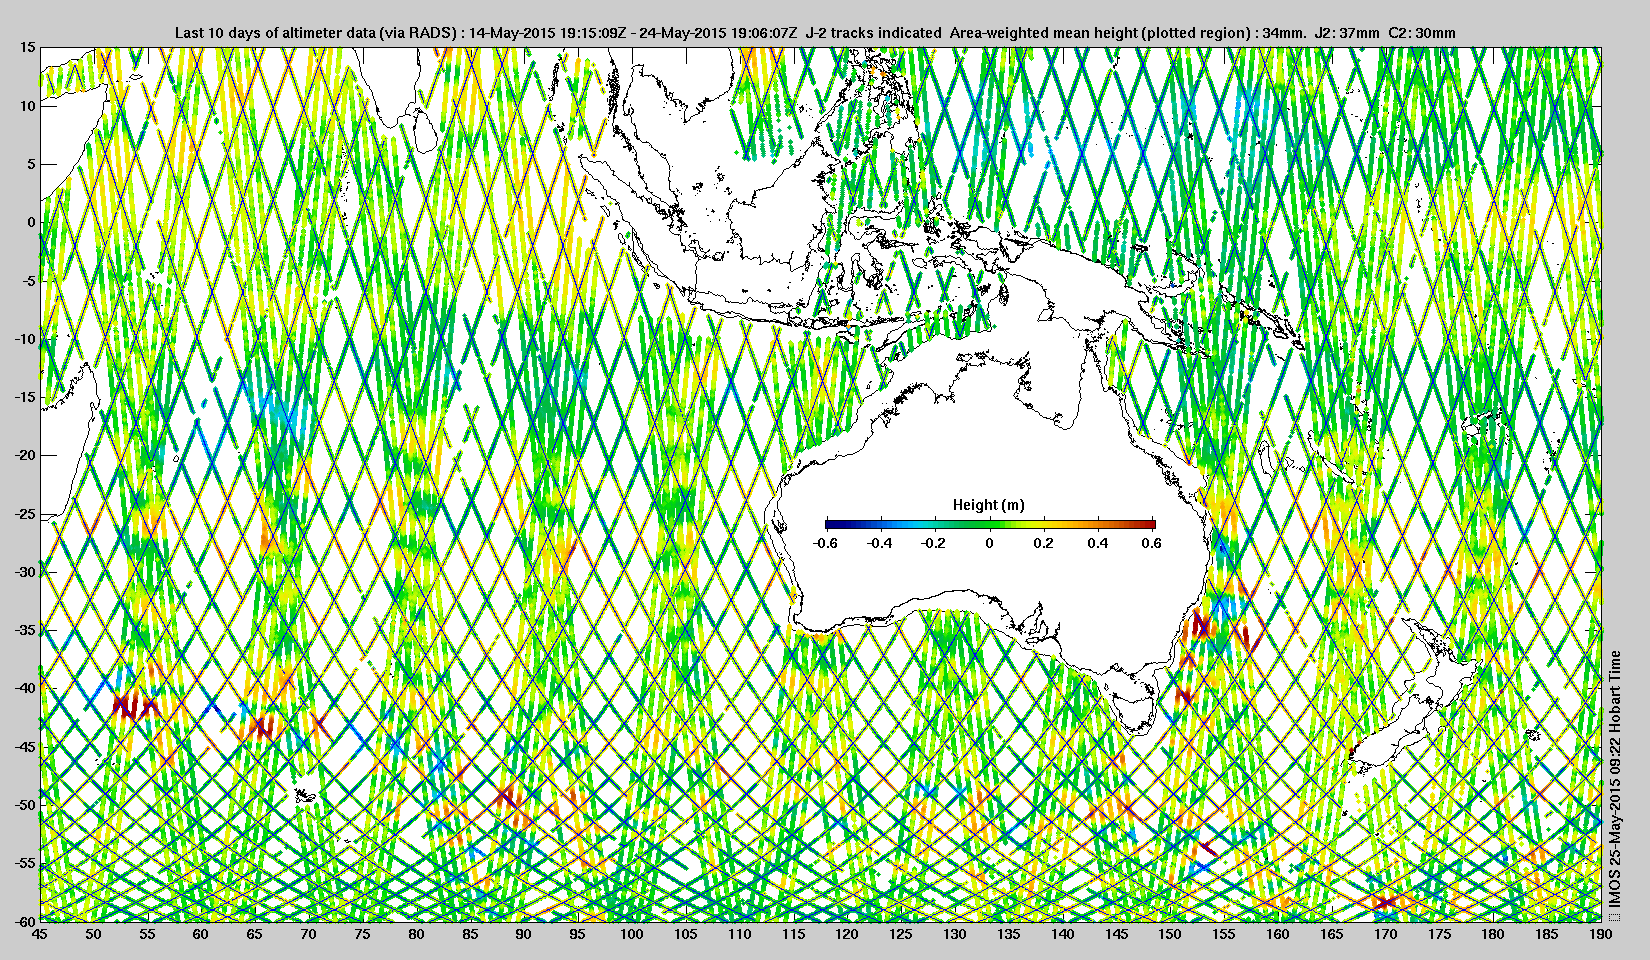Screen dimensions: 1650x960
Task: Click longitude tick label "130" on x-axis
Action: point(954,934)
